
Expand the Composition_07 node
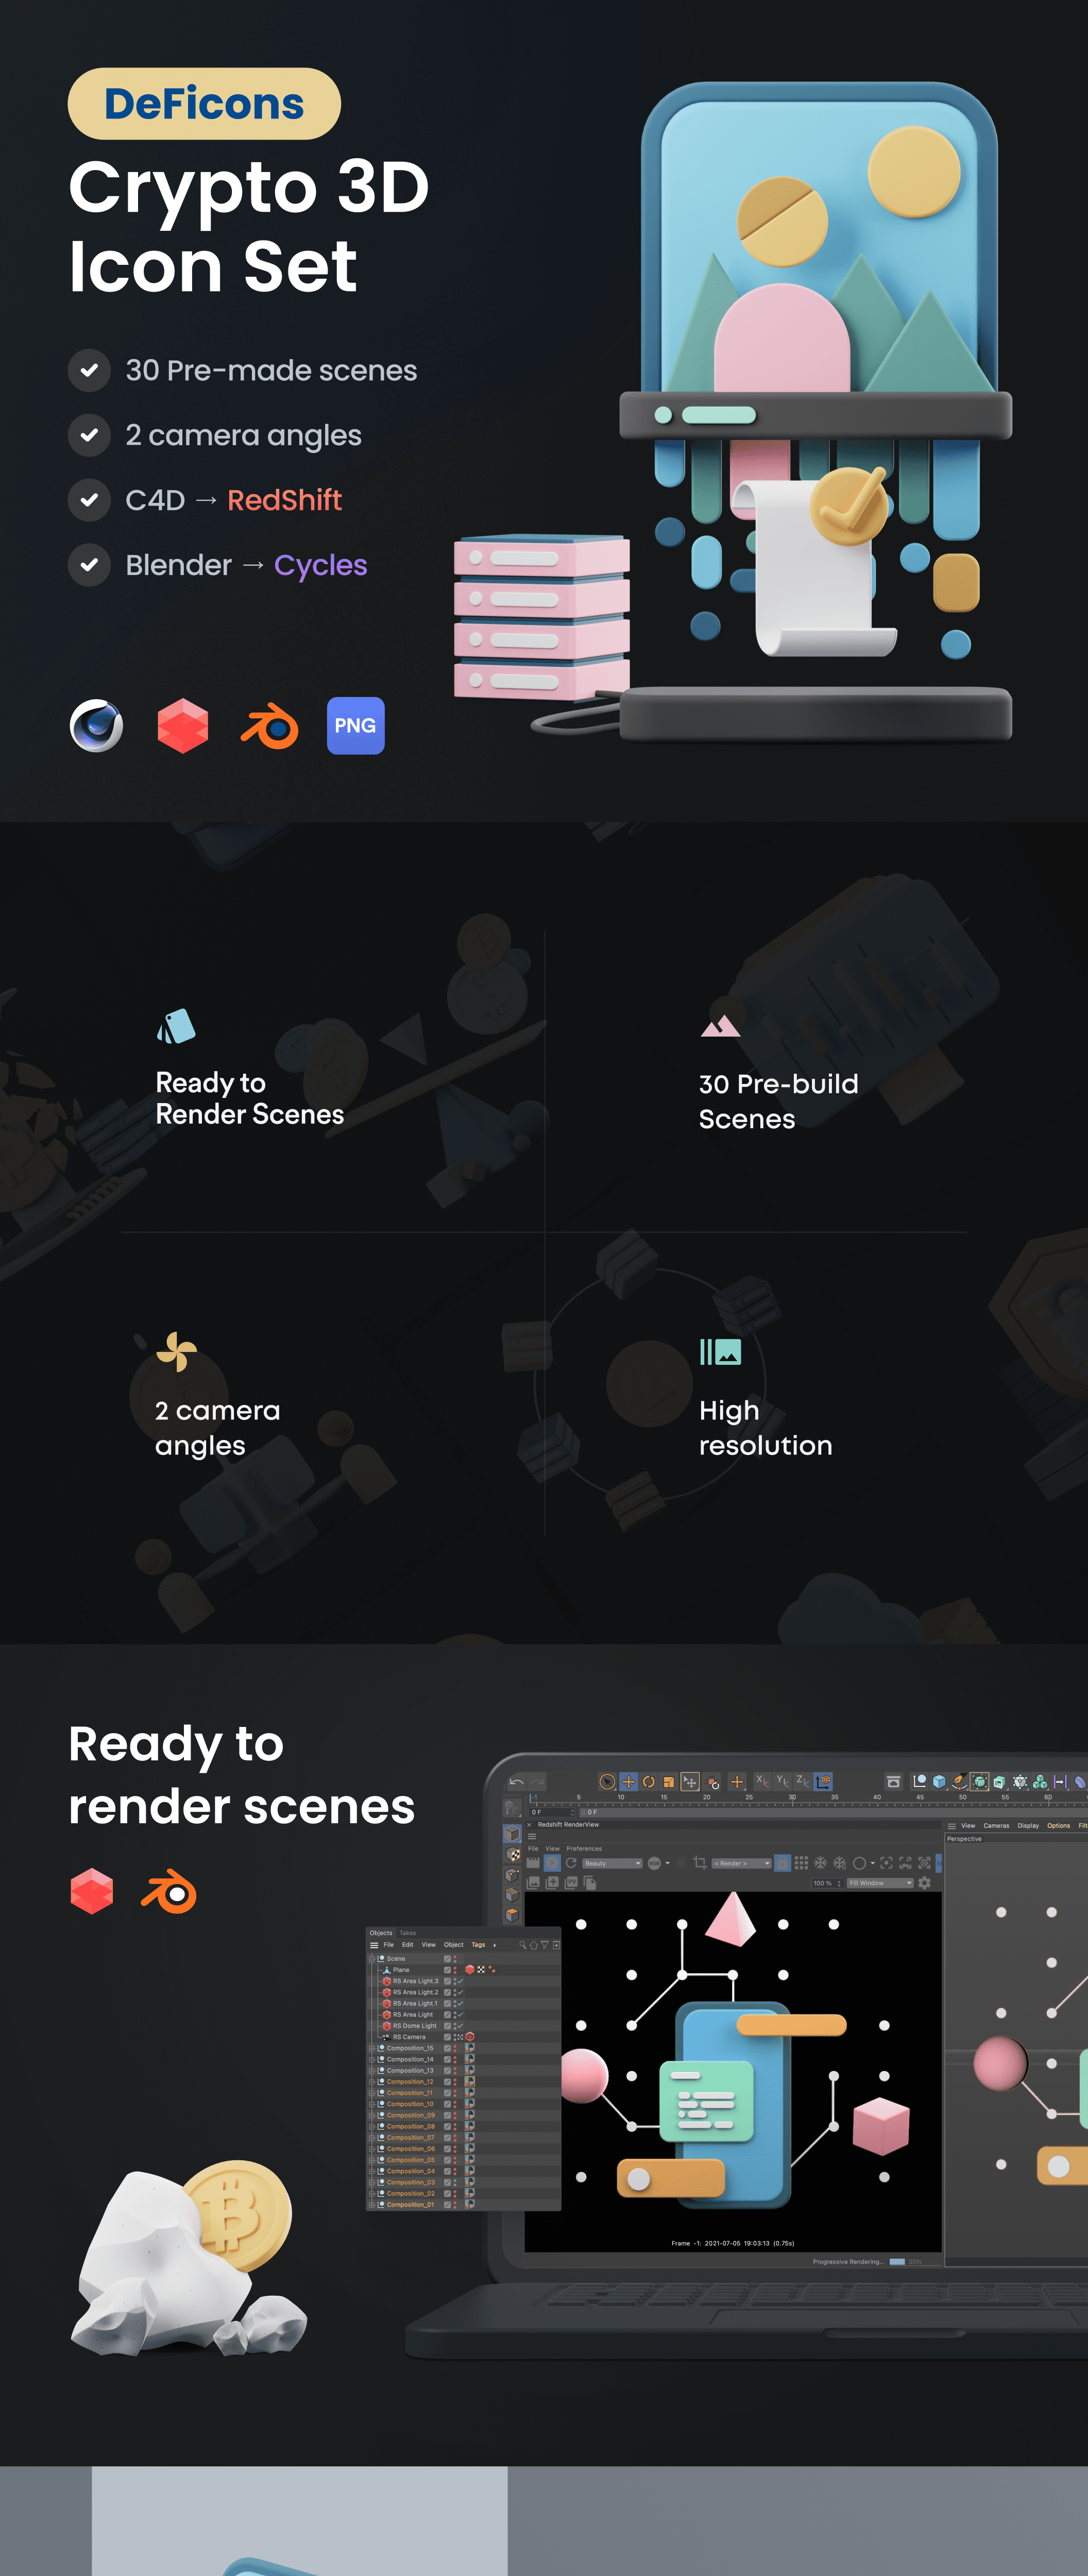372,2138
